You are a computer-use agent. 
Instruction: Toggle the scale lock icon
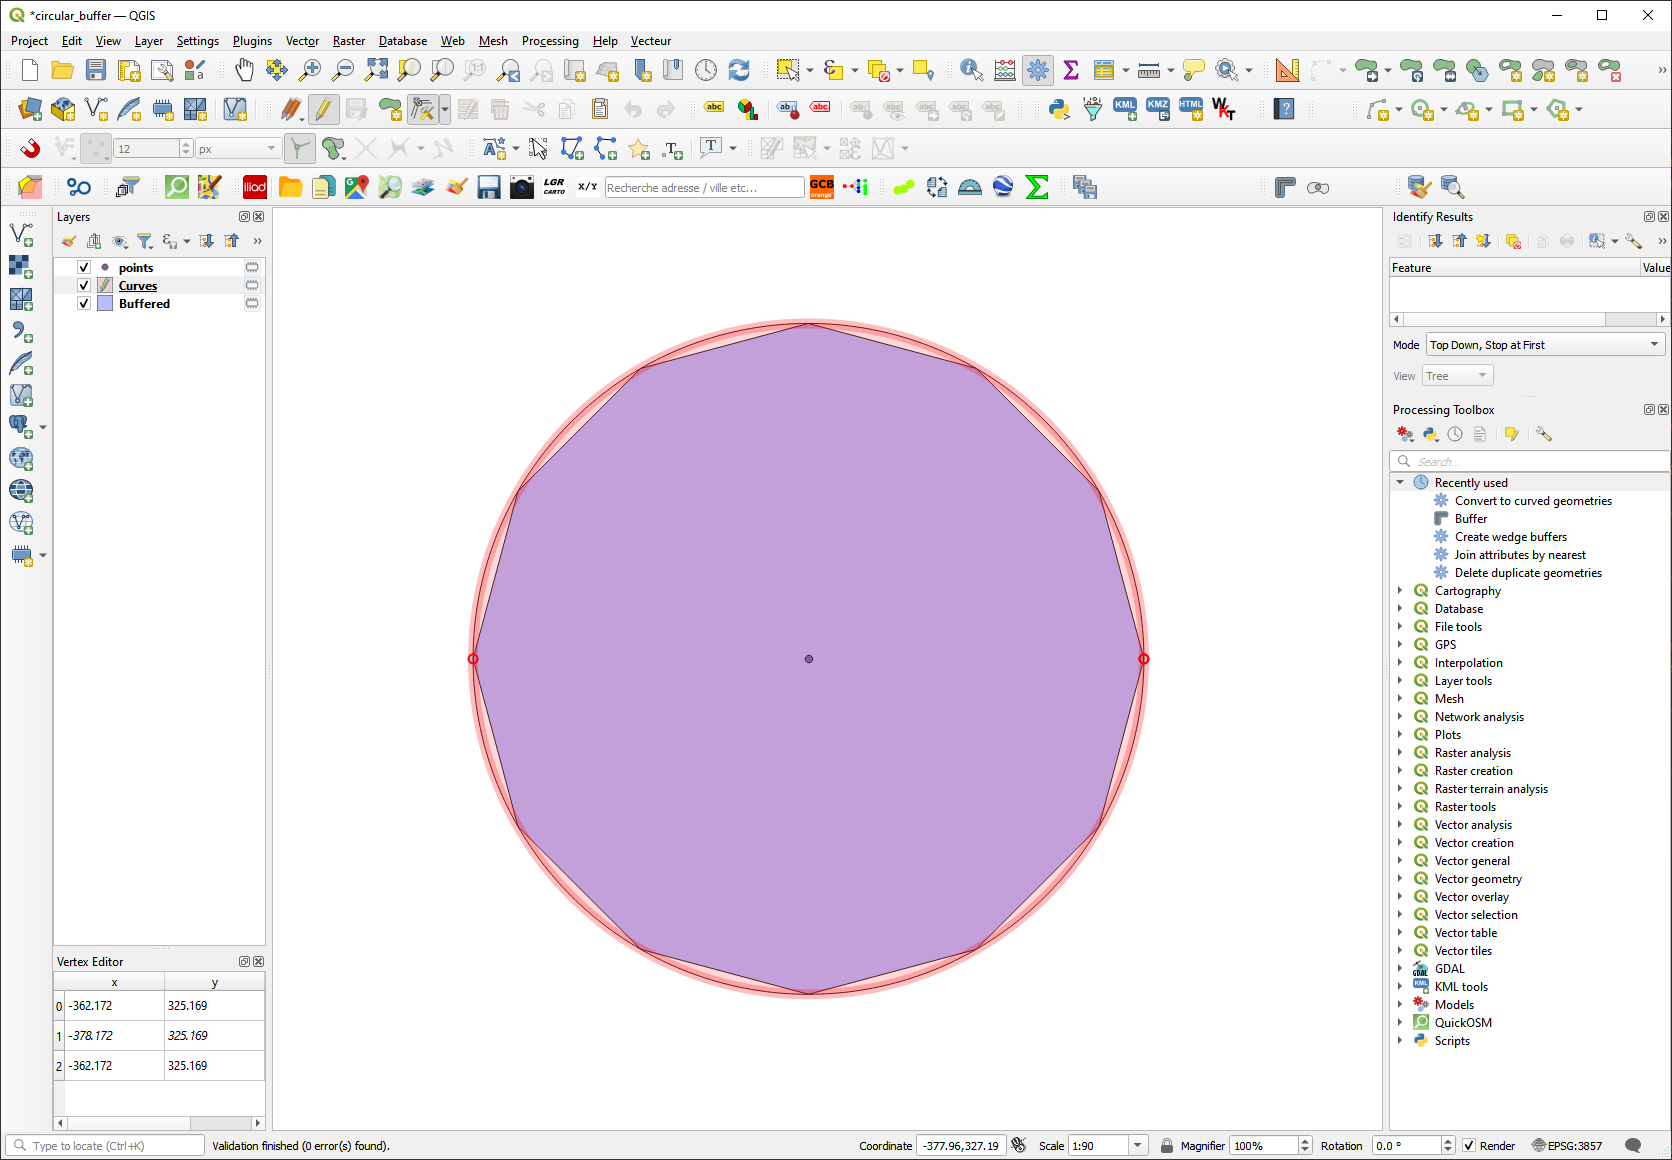[1167, 1146]
